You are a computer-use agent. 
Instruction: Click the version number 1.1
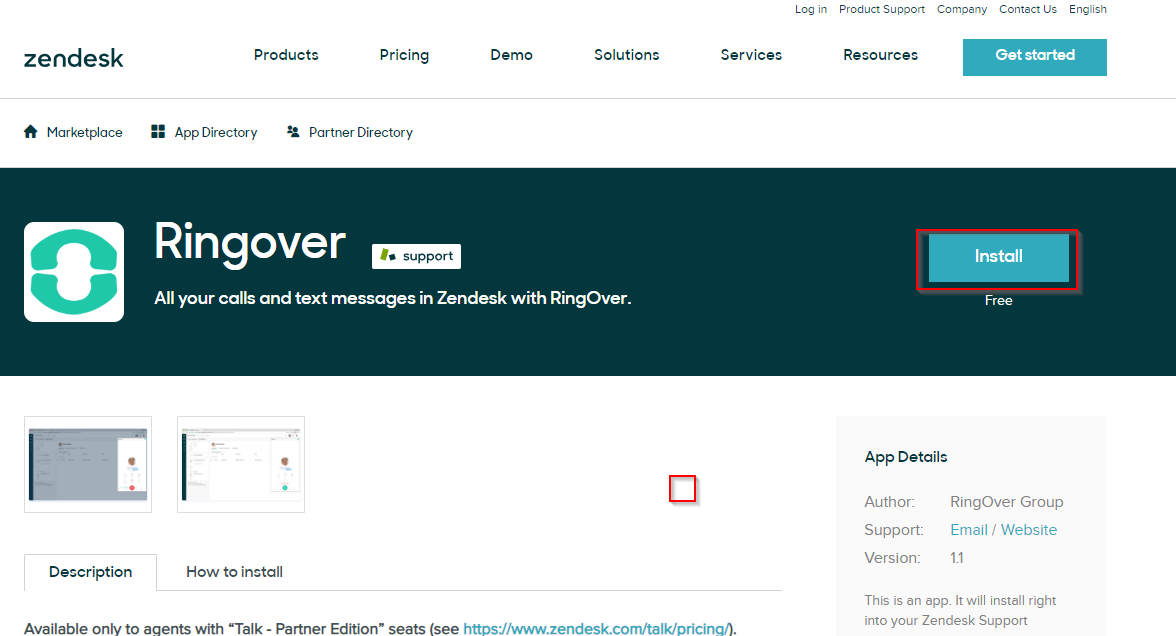[x=957, y=558]
